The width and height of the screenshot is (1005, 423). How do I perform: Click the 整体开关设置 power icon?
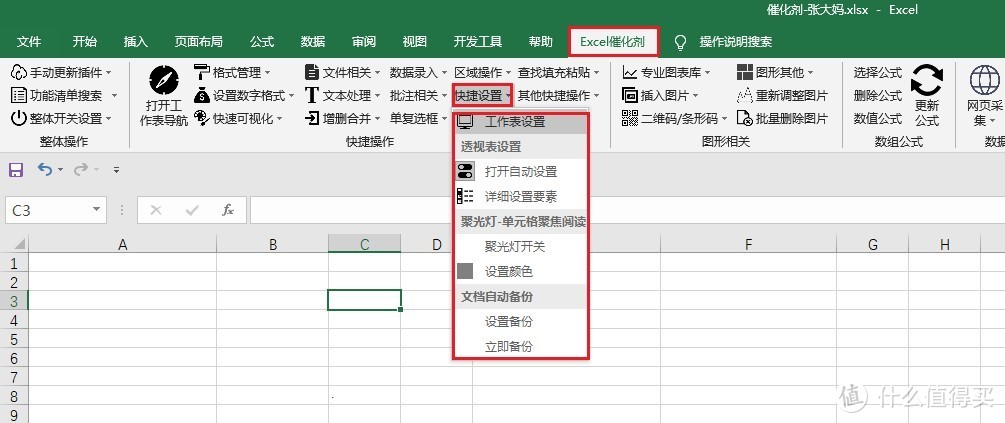click(x=19, y=119)
